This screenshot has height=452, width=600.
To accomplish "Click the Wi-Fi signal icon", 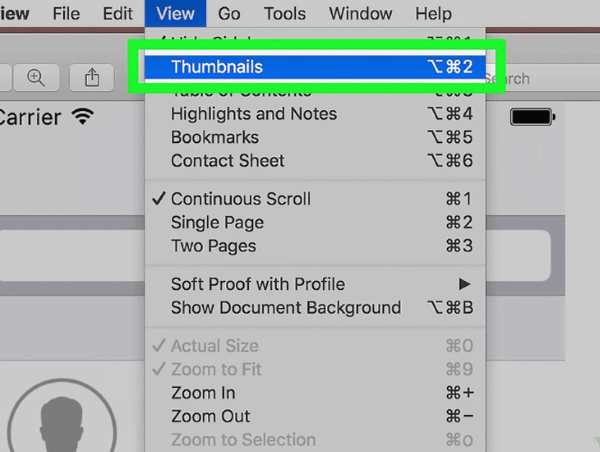I will tap(82, 116).
